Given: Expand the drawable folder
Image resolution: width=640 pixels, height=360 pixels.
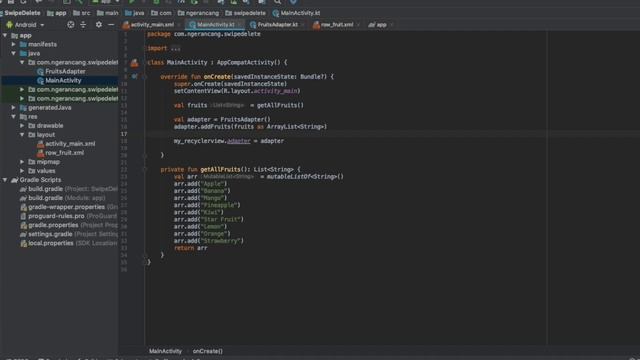Looking at the screenshot, I should [x=22, y=126].
